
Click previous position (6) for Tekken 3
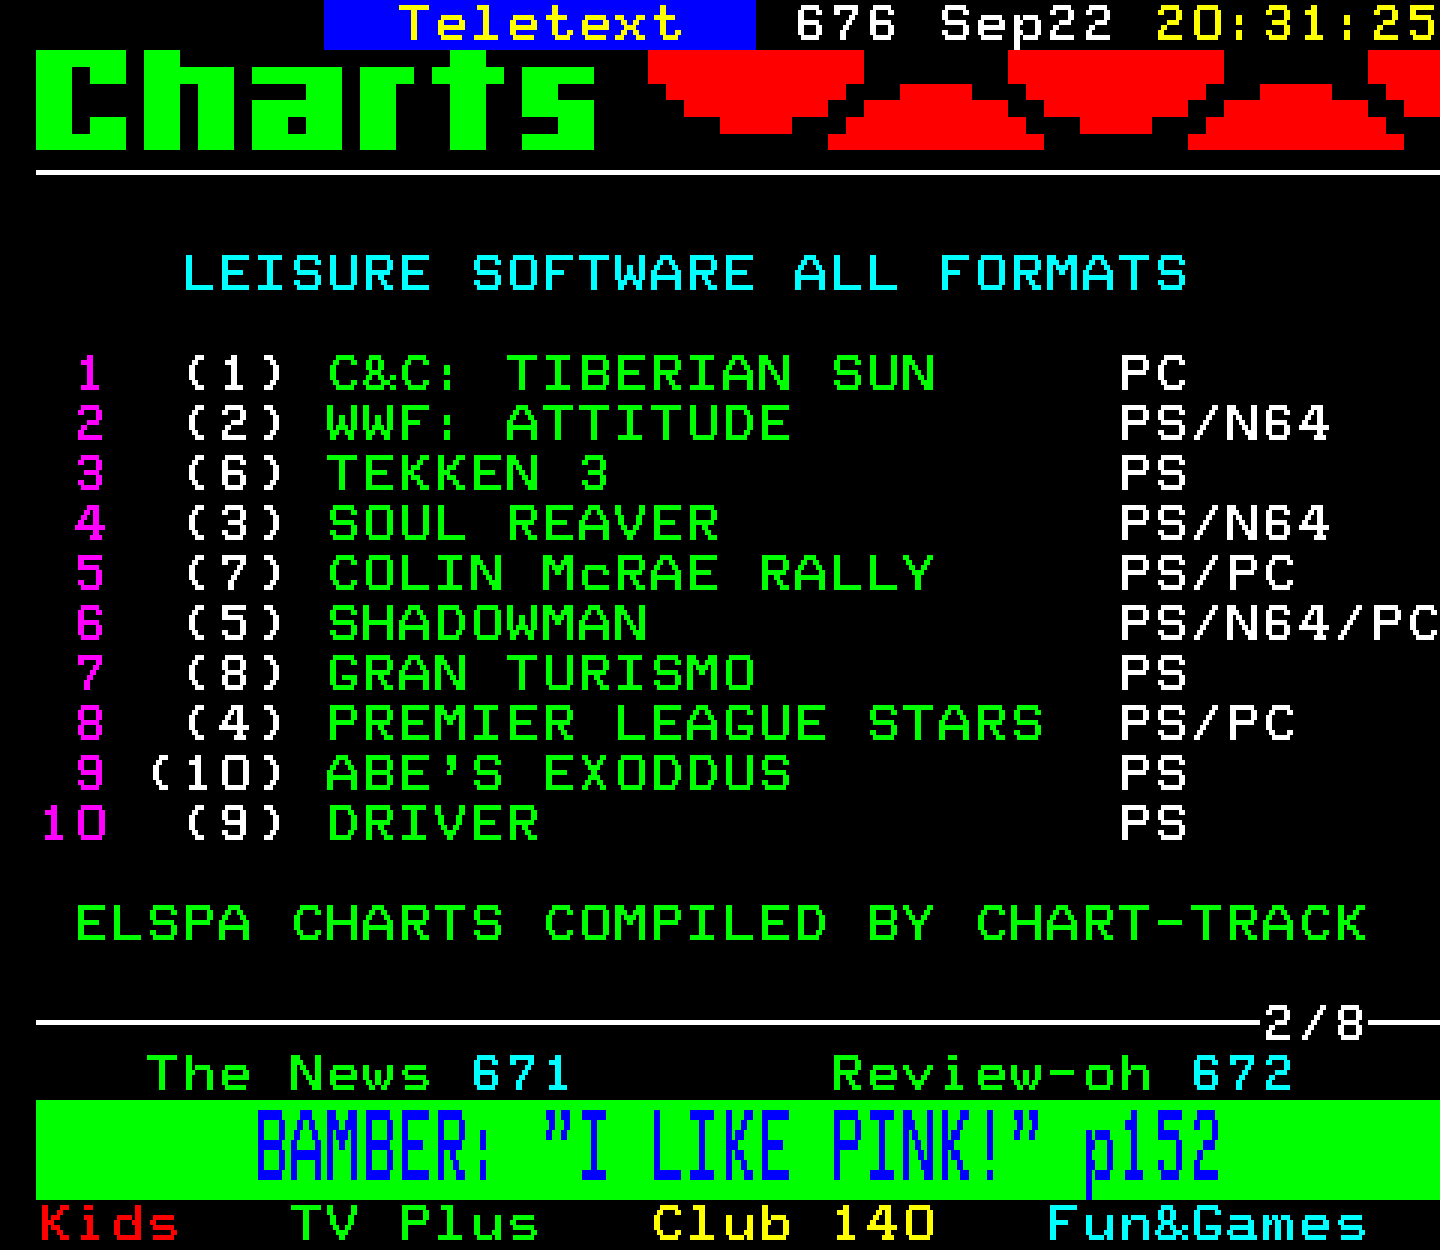point(234,473)
